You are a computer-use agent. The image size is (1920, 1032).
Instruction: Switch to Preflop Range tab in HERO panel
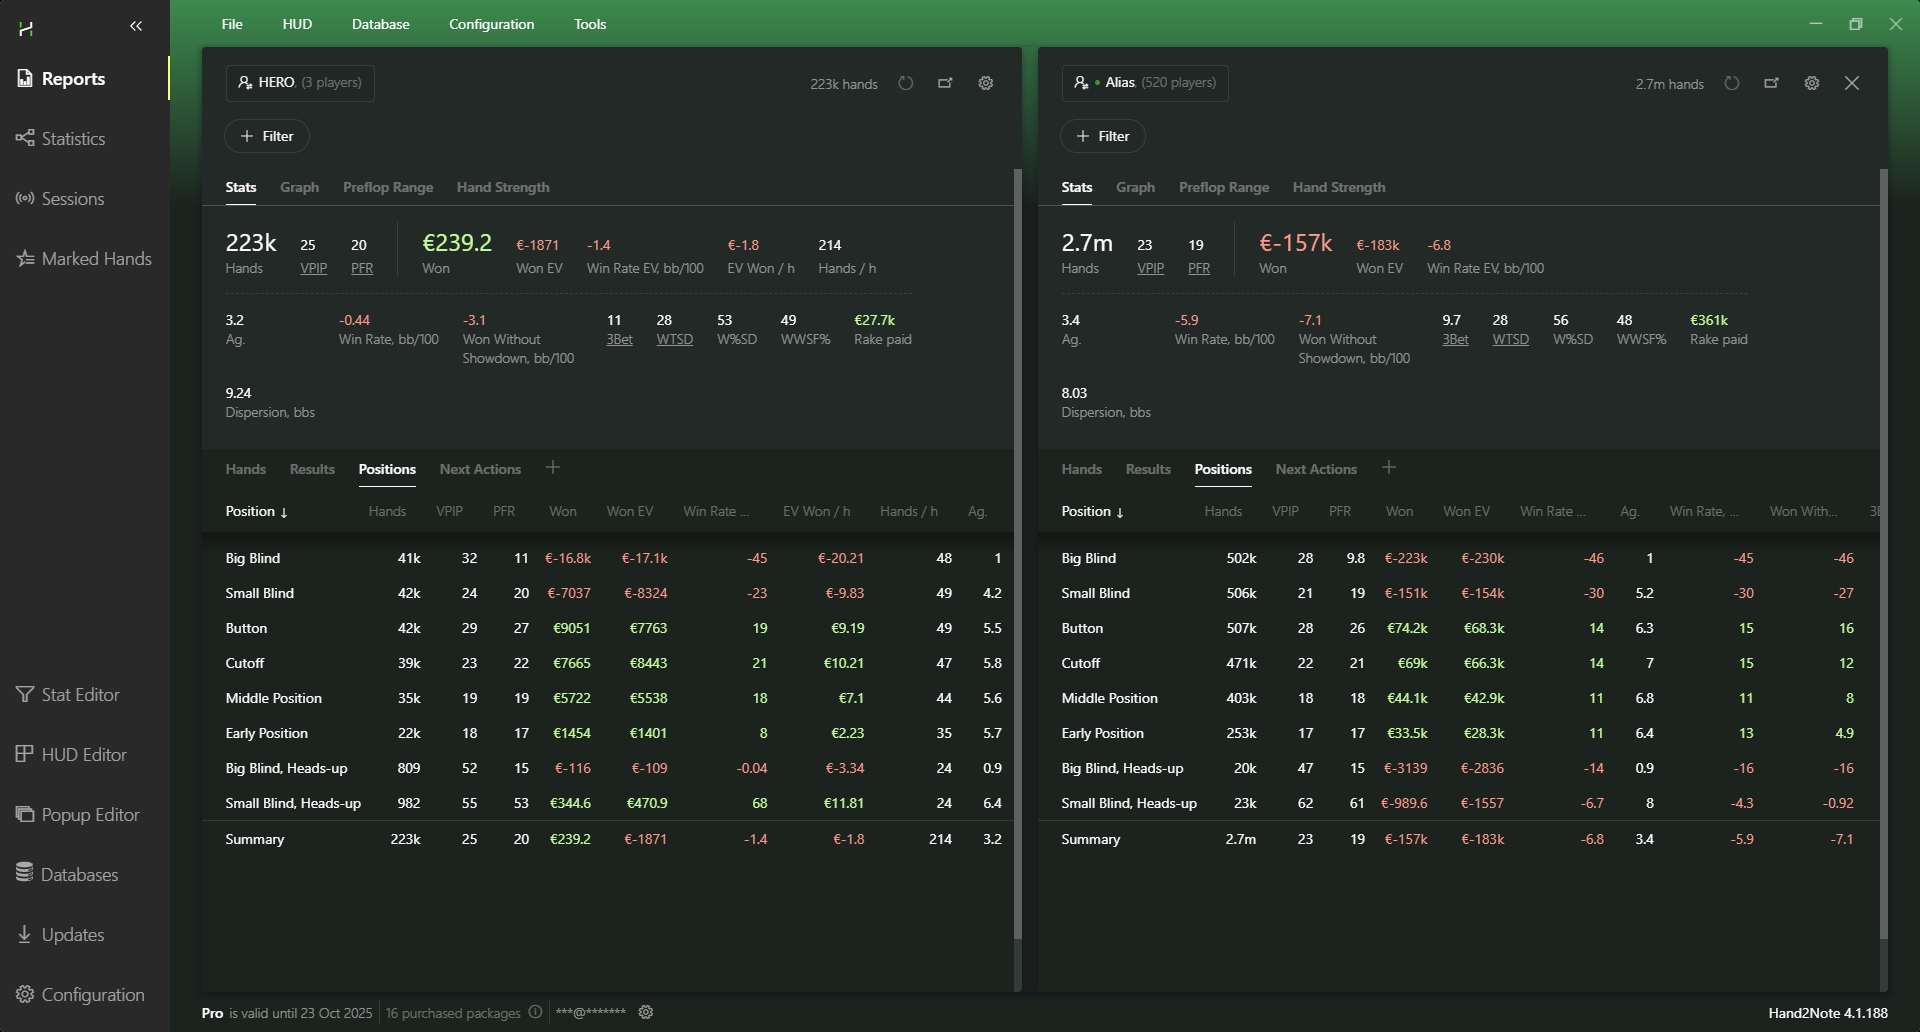[388, 187]
